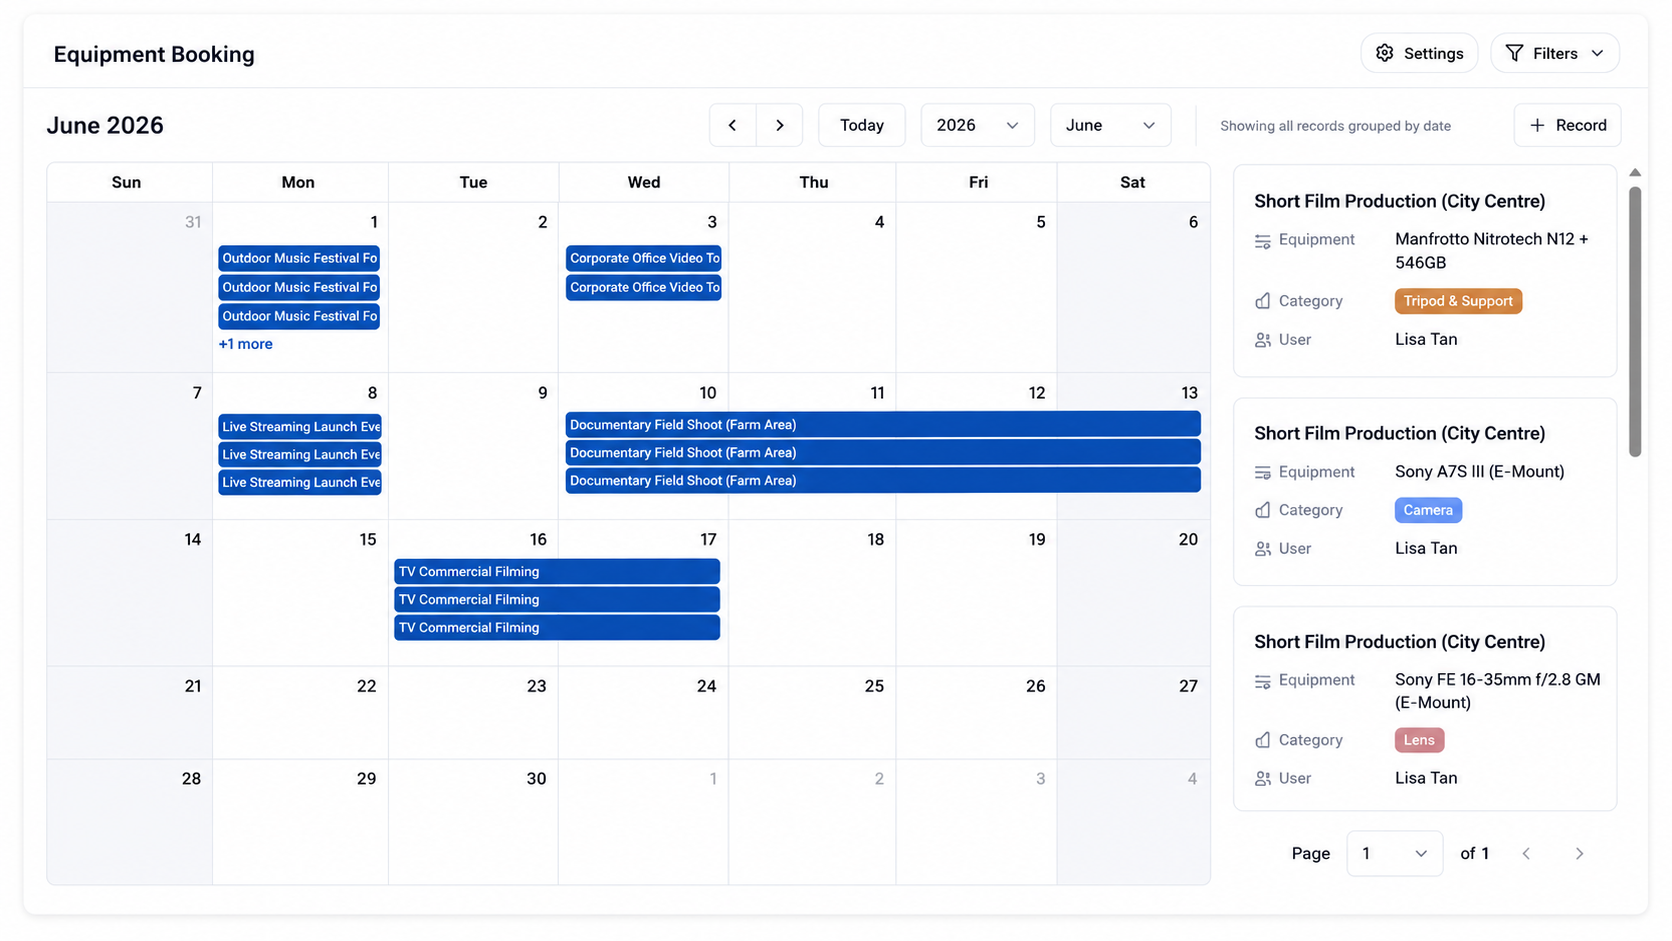The width and height of the screenshot is (1672, 941).
Task: Click Manfrotto Nitrotech N12 + 546GB text
Action: click(x=1492, y=251)
